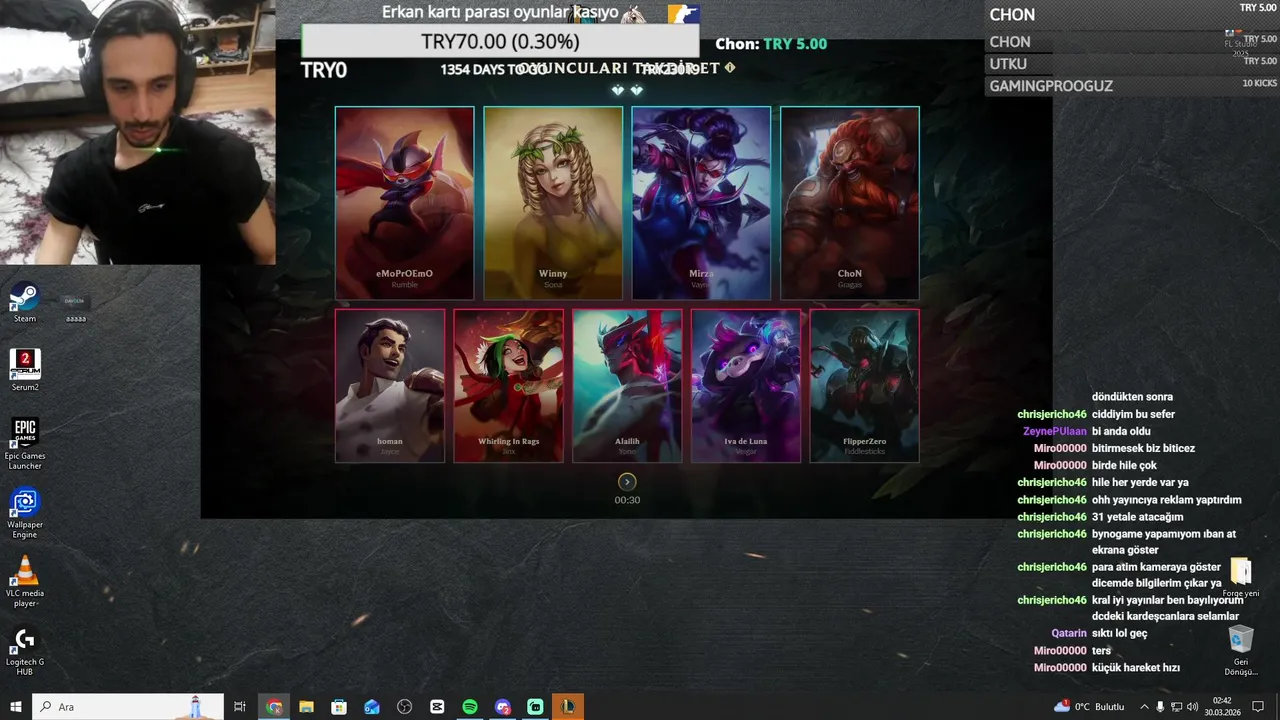Screen dimensions: 1280x720
Task: Open the volume tray icon
Action: (1192, 707)
